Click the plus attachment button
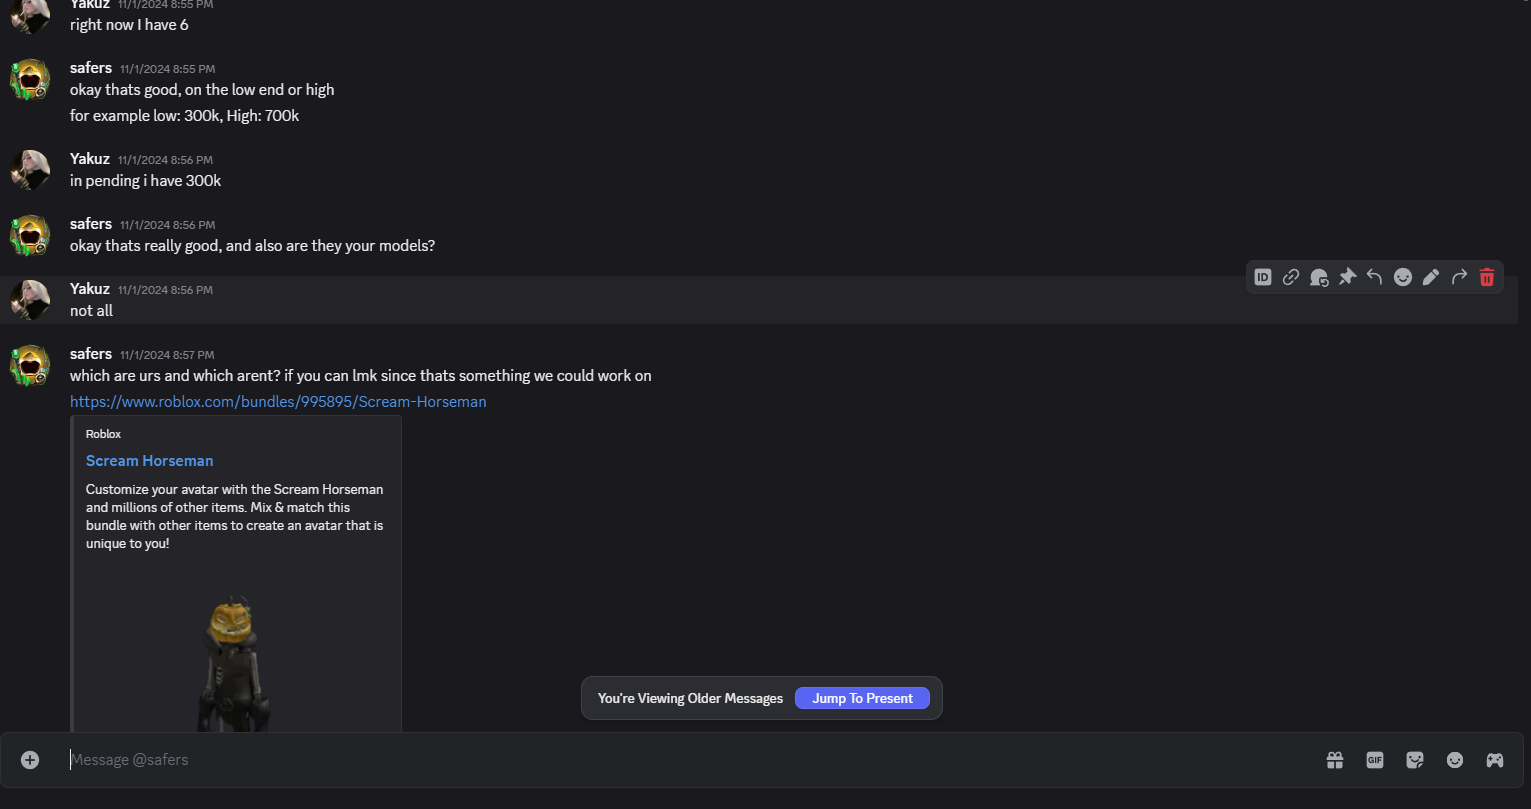The width and height of the screenshot is (1531, 809). tap(30, 760)
